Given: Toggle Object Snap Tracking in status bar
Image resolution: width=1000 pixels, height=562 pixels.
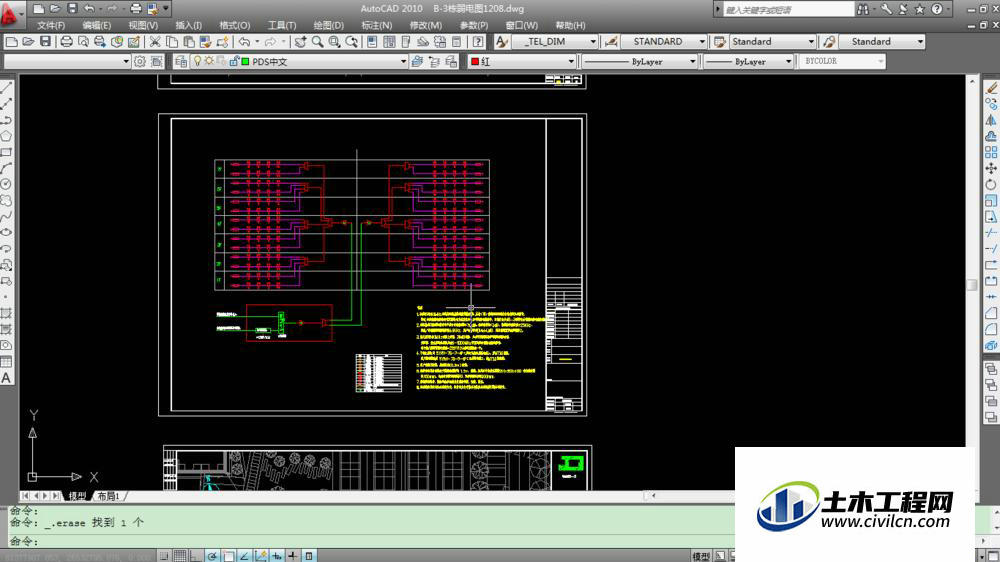Looking at the screenshot, I should (x=244, y=556).
